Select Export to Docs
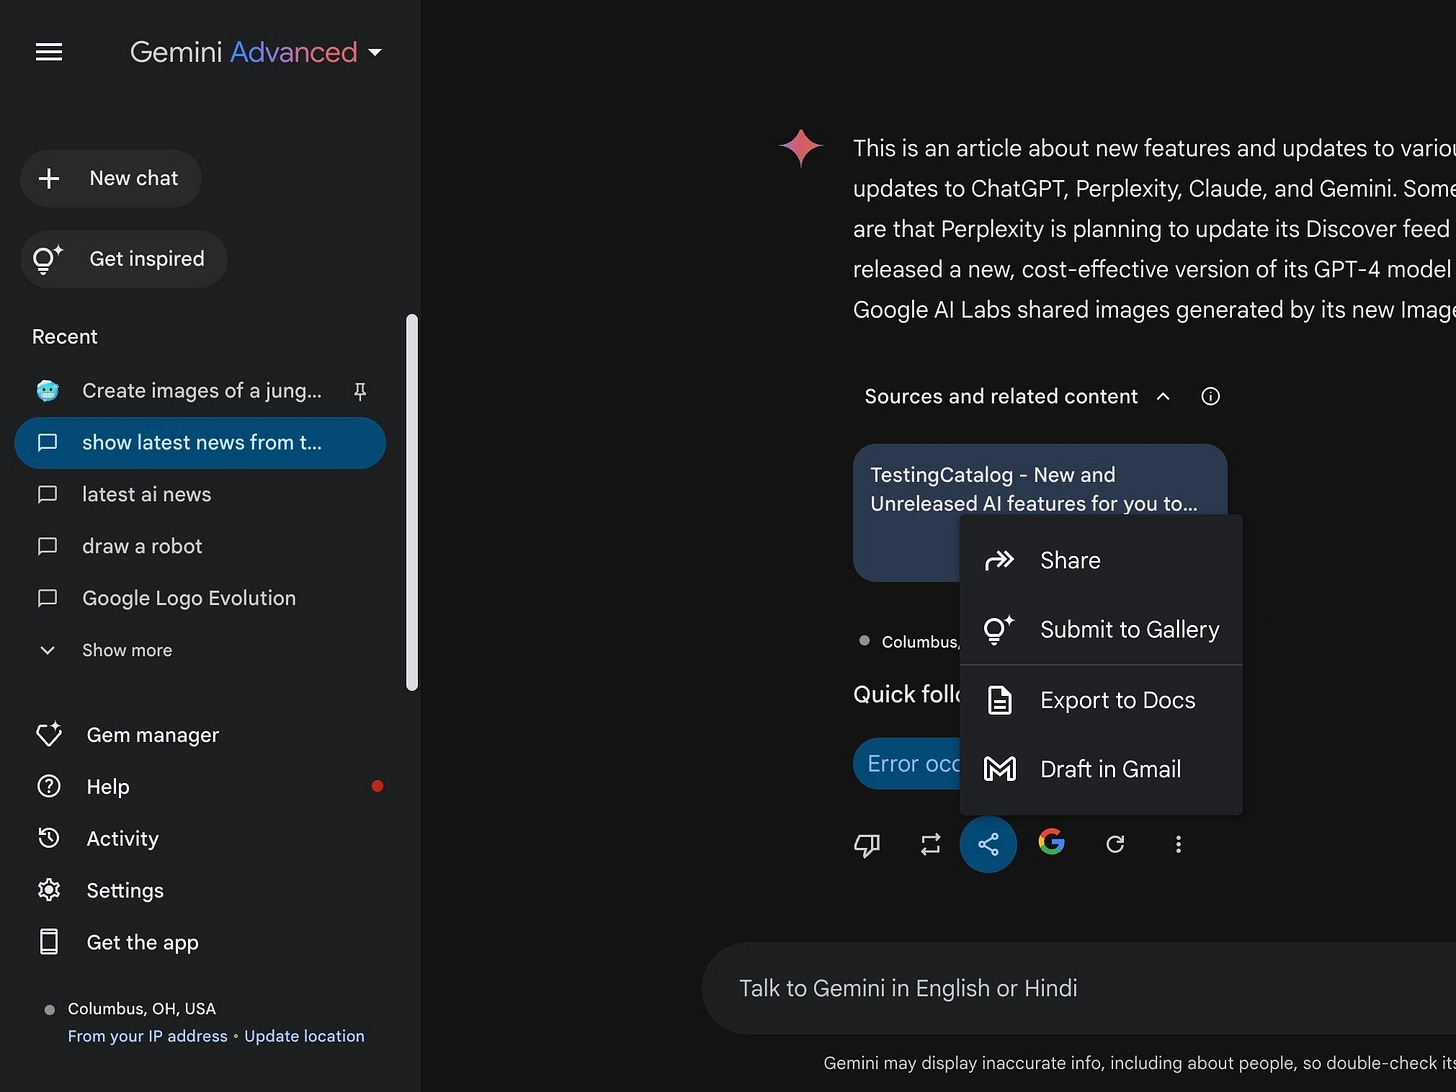1456x1092 pixels. click(1101, 700)
